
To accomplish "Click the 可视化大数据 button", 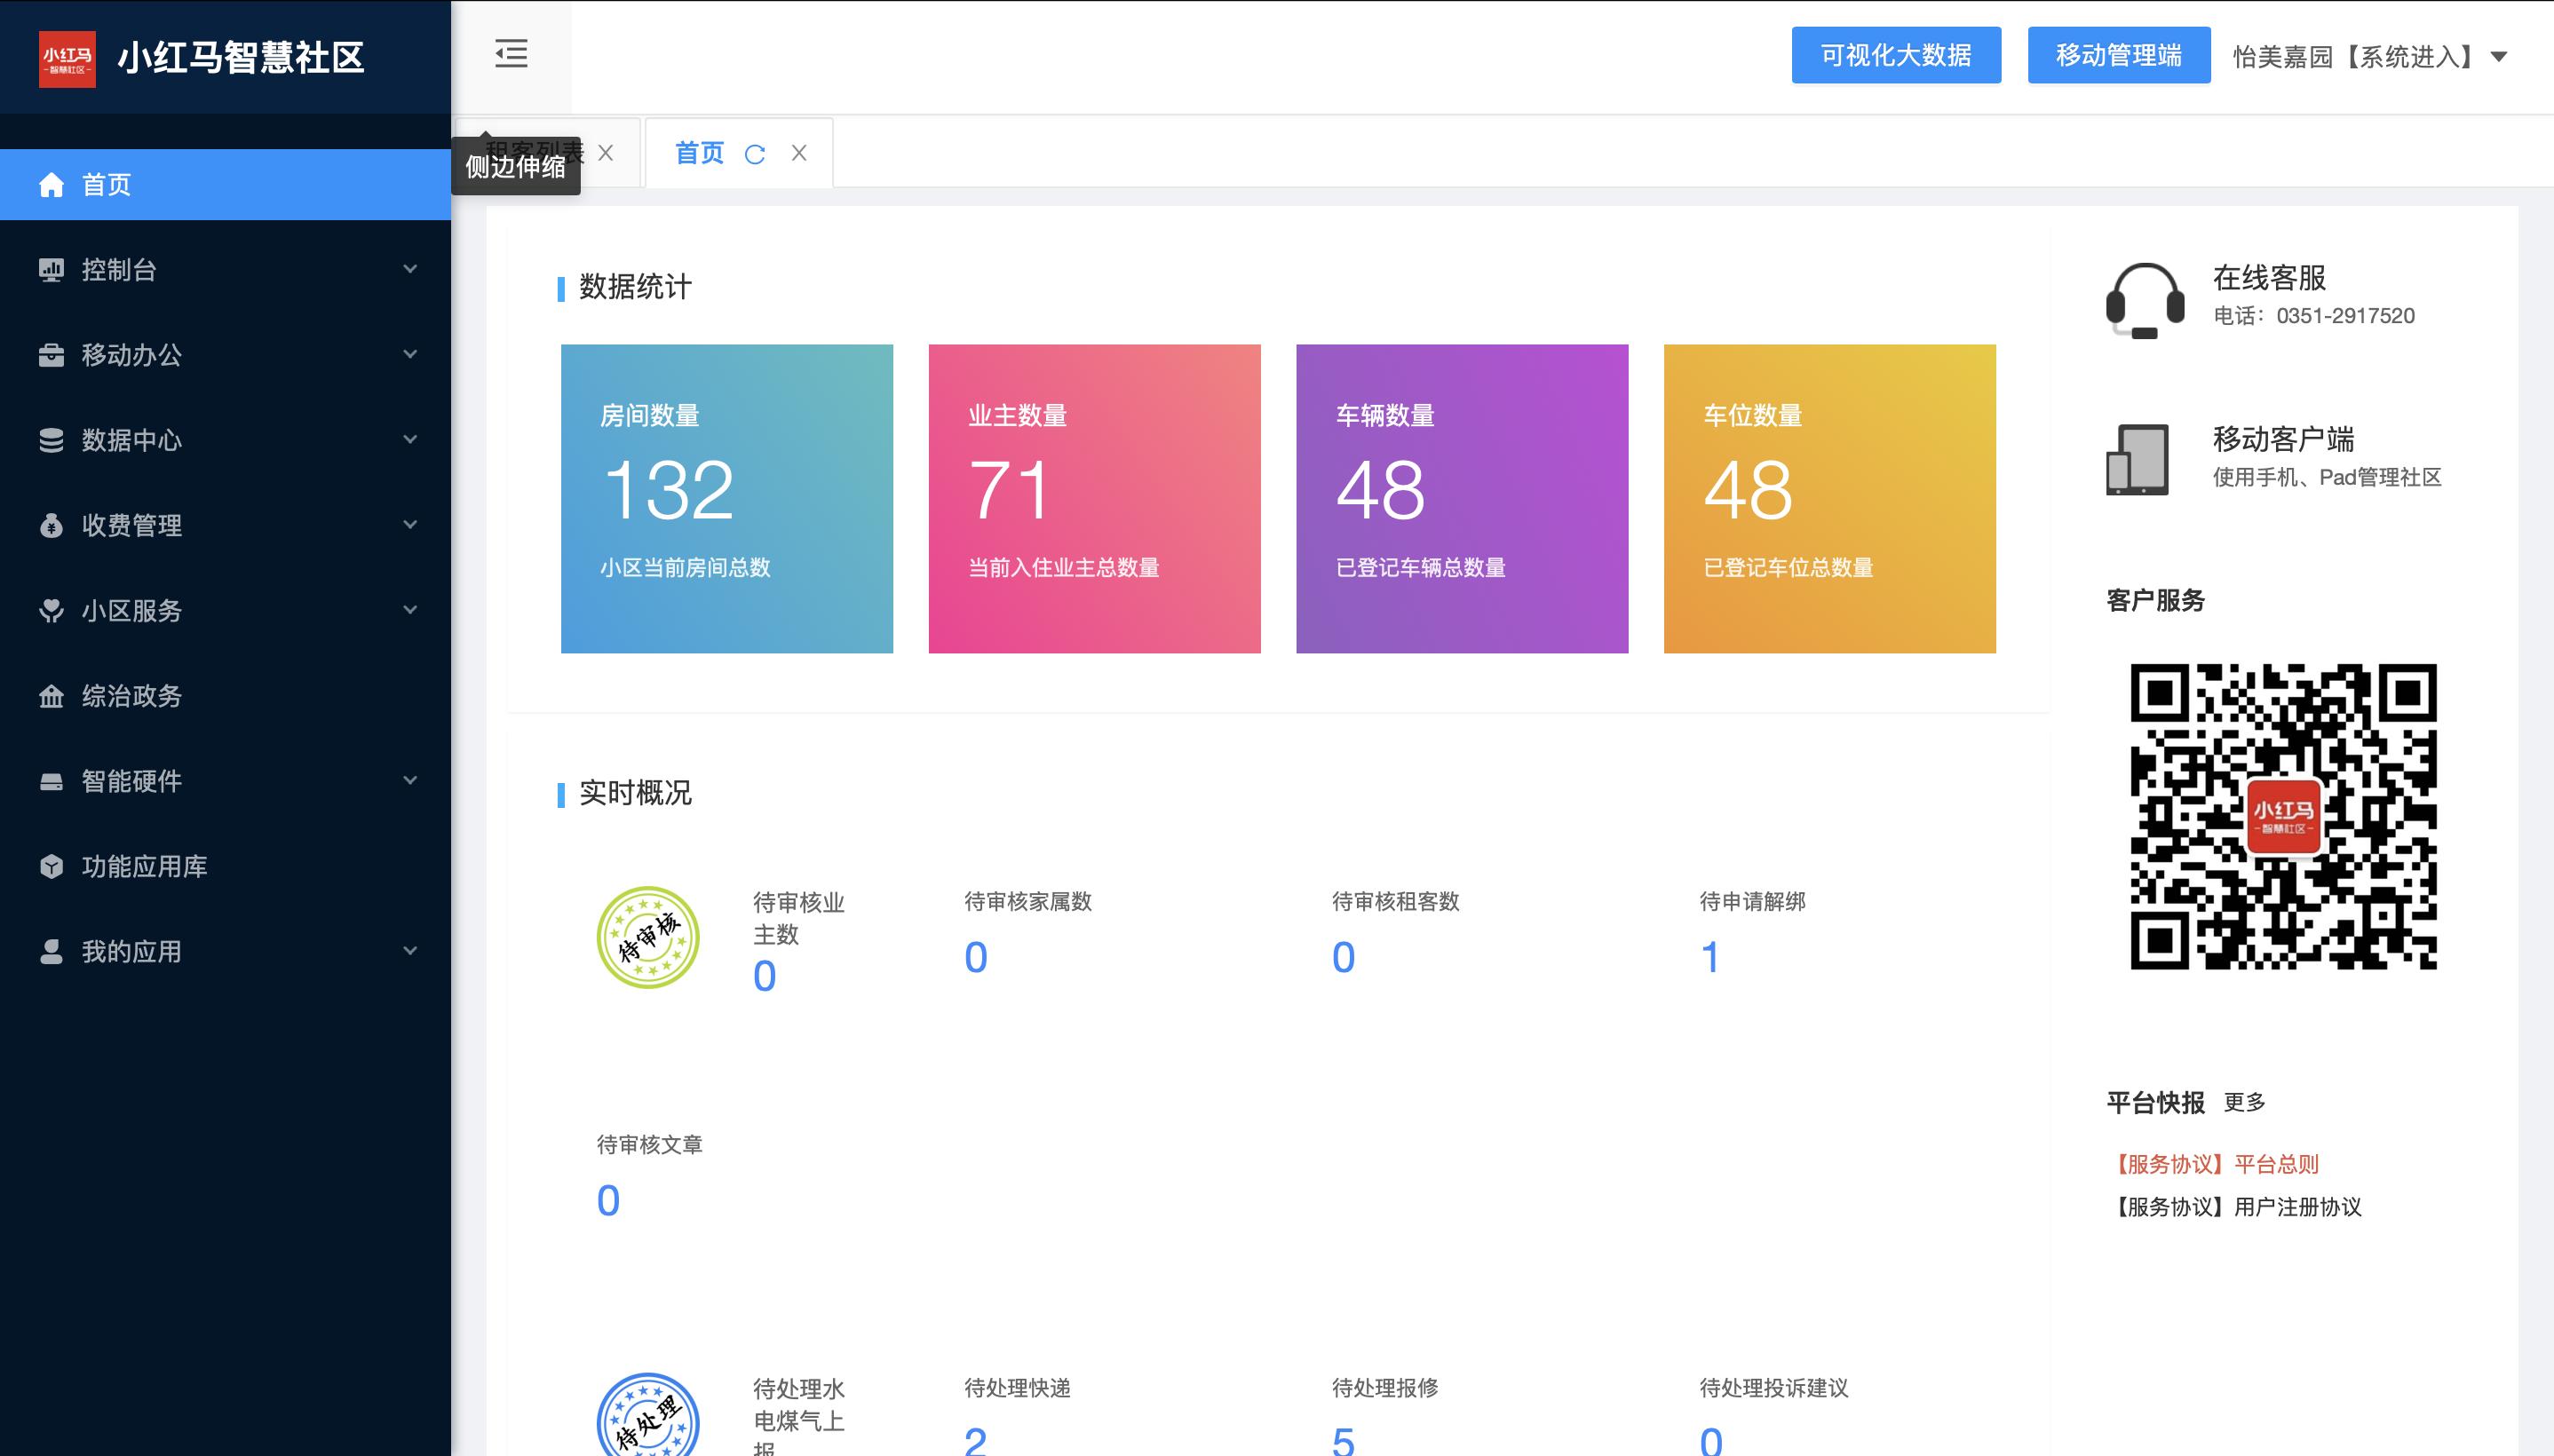I will (x=1896, y=55).
